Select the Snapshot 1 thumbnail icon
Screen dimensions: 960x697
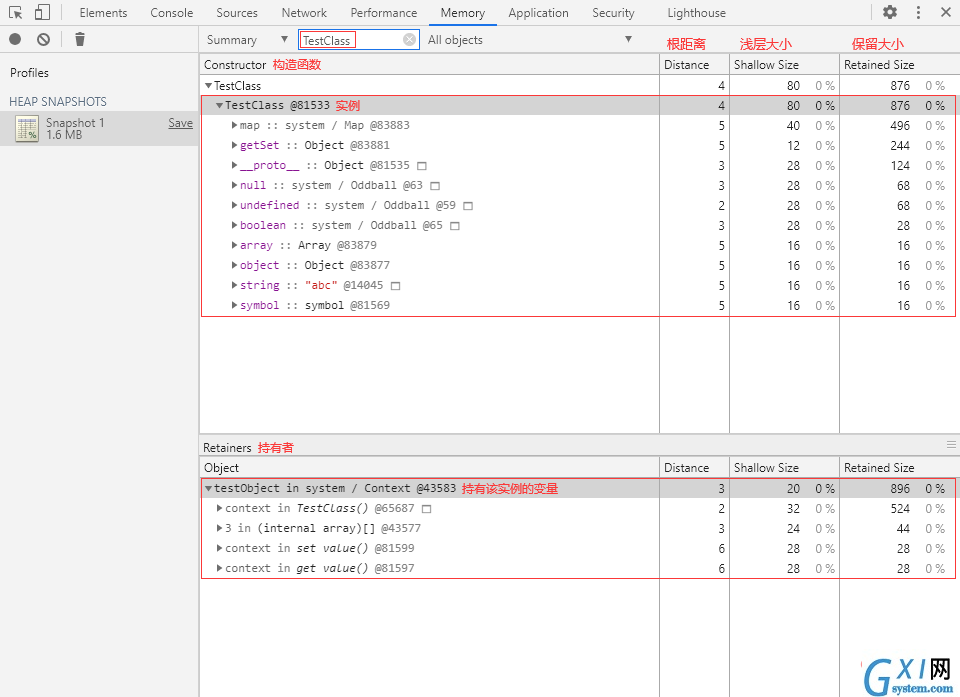[x=27, y=129]
